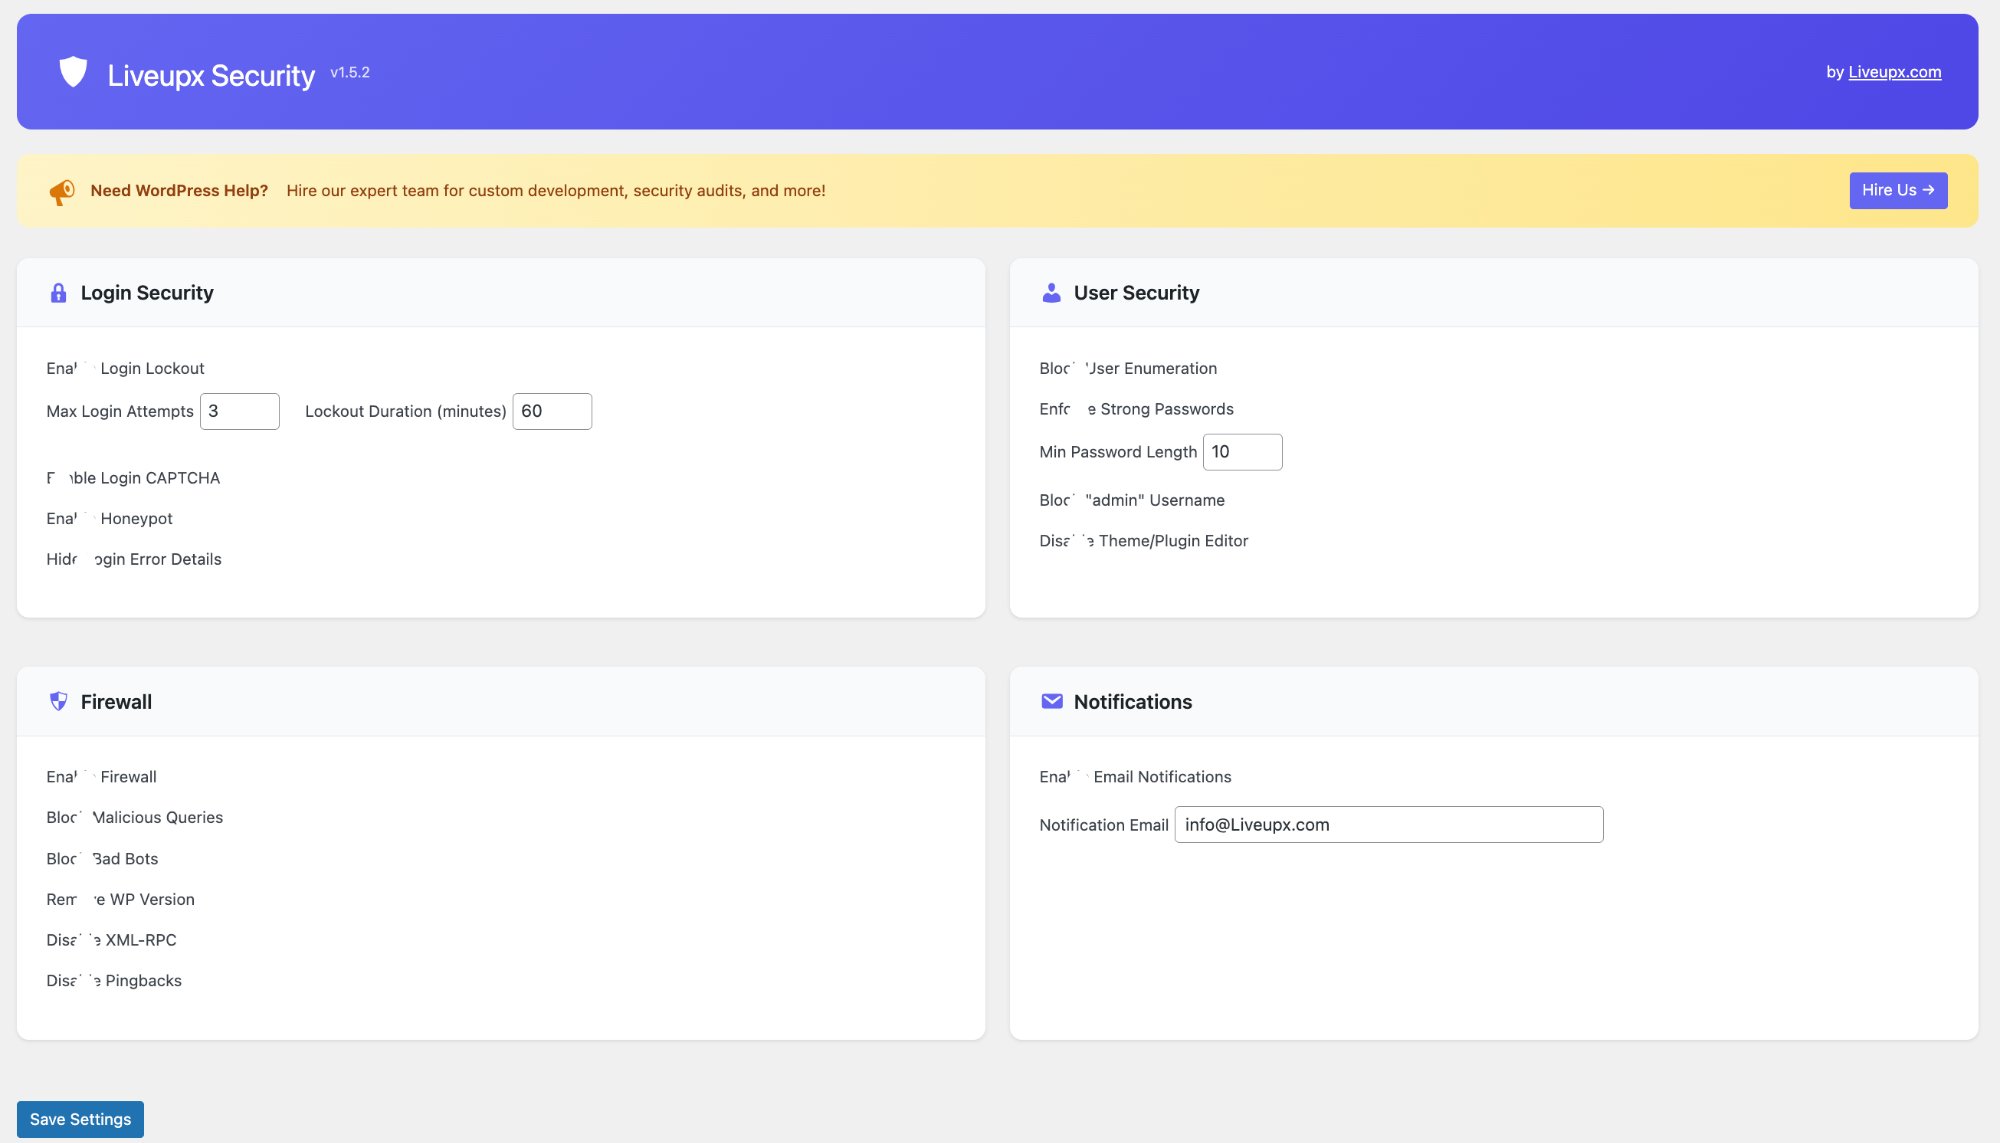Toggle Email Notifications on

(x=1081, y=776)
